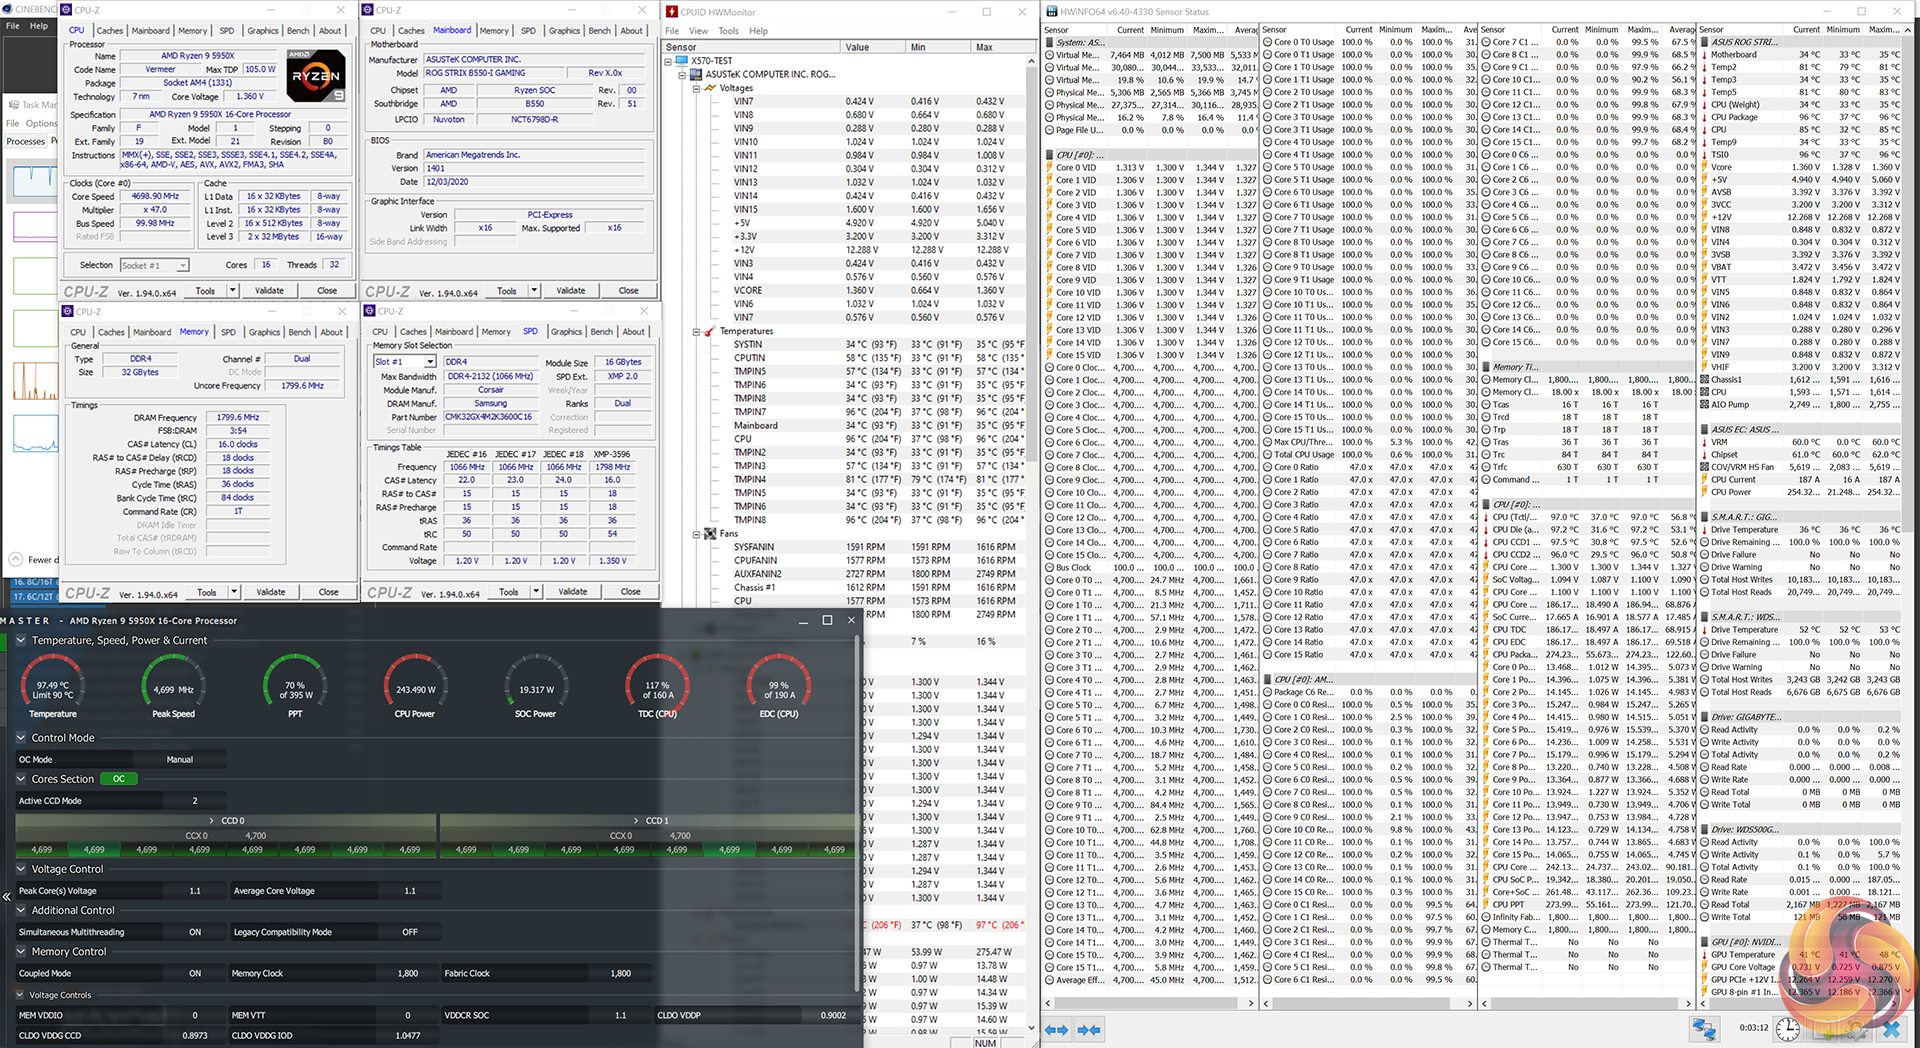This screenshot has height=1048, width=1920.
Task: Click the Ryzen 9 logo in CPU-Z
Action: pos(315,76)
